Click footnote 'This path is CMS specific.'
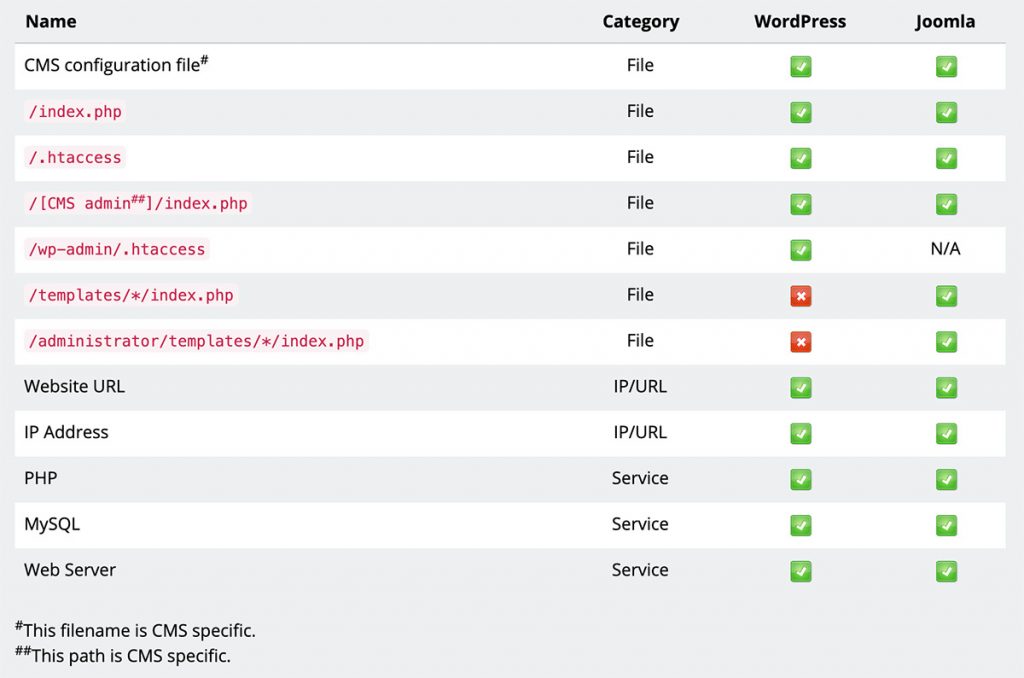The image size is (1024, 678). [123, 656]
